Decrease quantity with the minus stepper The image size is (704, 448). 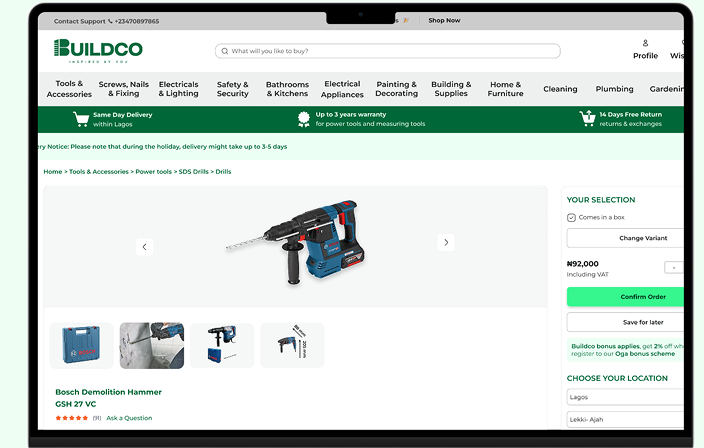click(674, 267)
